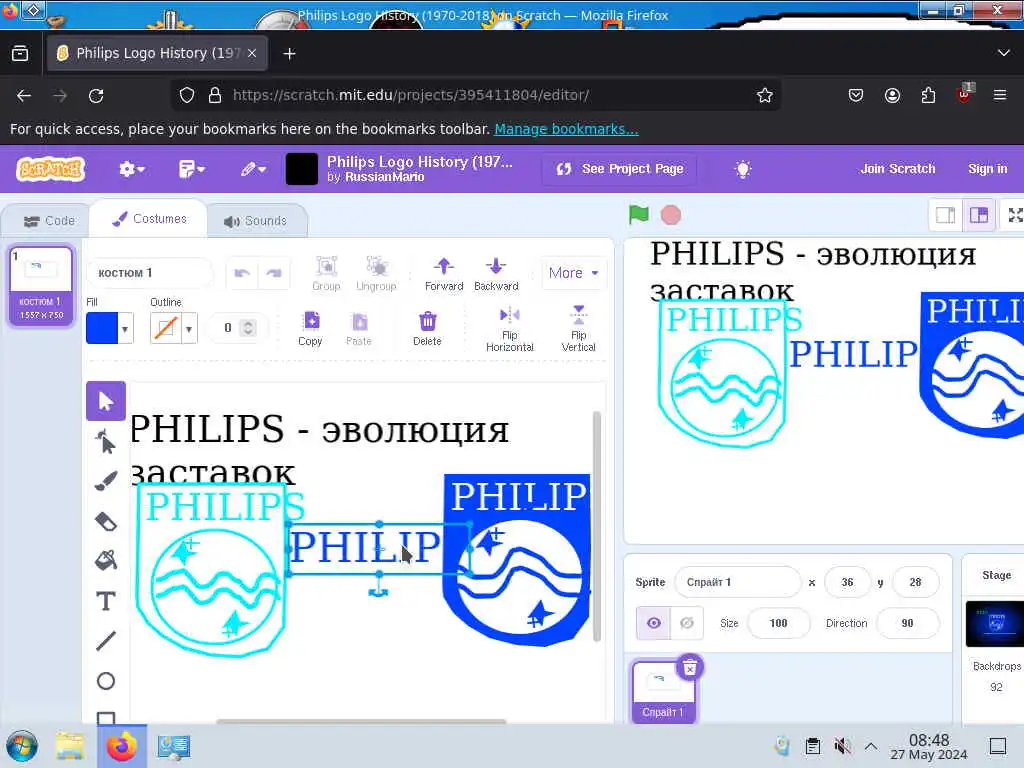The width and height of the screenshot is (1024, 768).
Task: Bookmark this page with star icon
Action: [765, 95]
